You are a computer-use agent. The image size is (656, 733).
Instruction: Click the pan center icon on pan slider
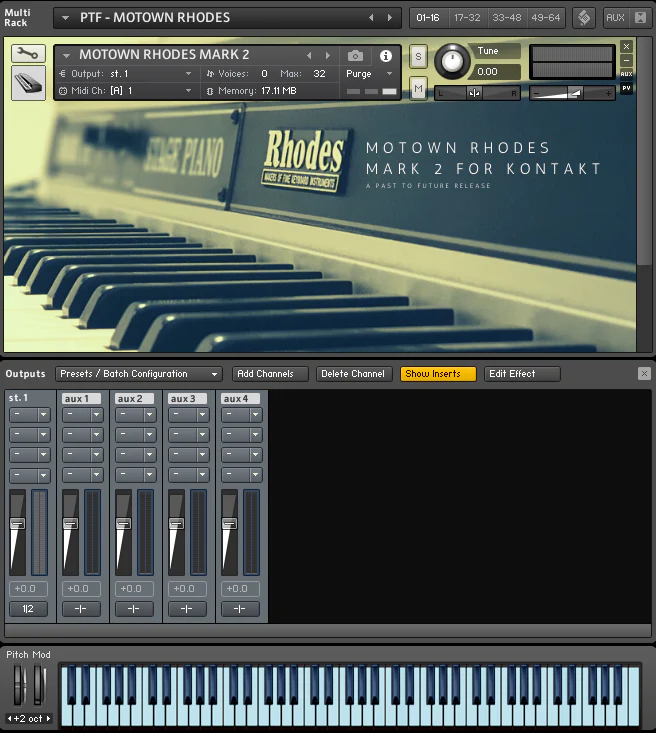(474, 93)
